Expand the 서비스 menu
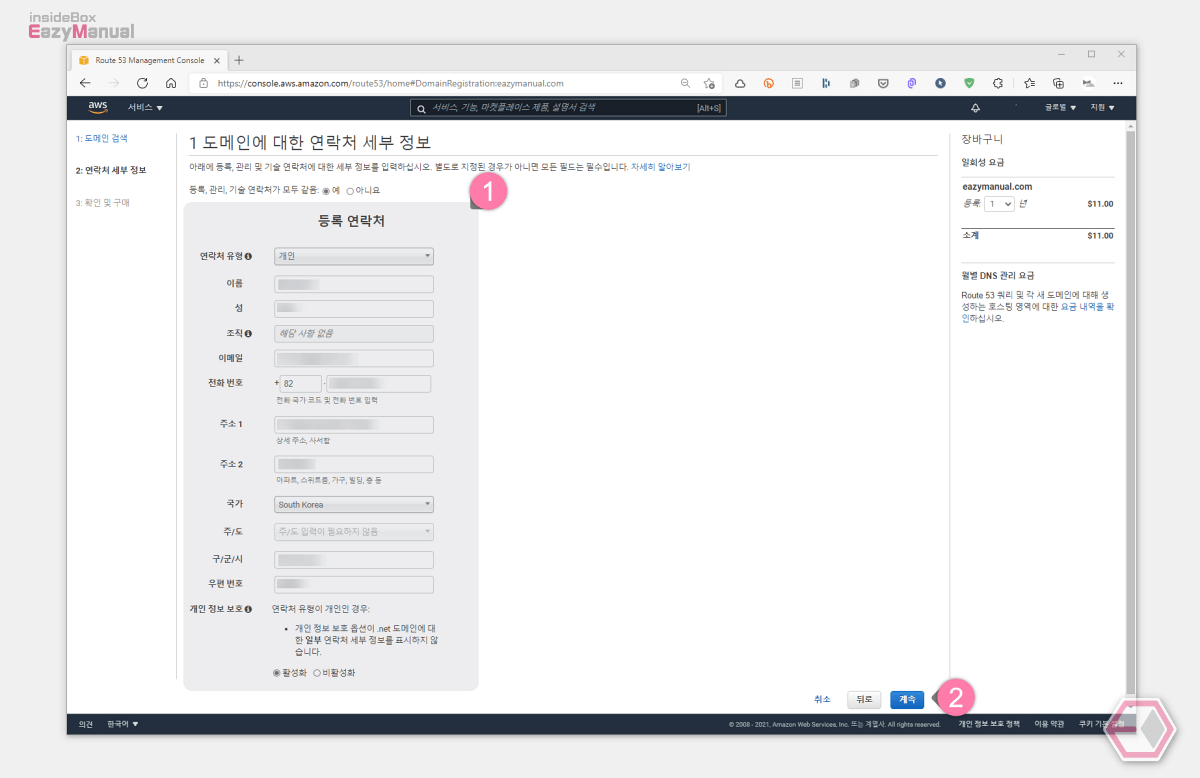Viewport: 1200px width, 778px height. [145, 107]
